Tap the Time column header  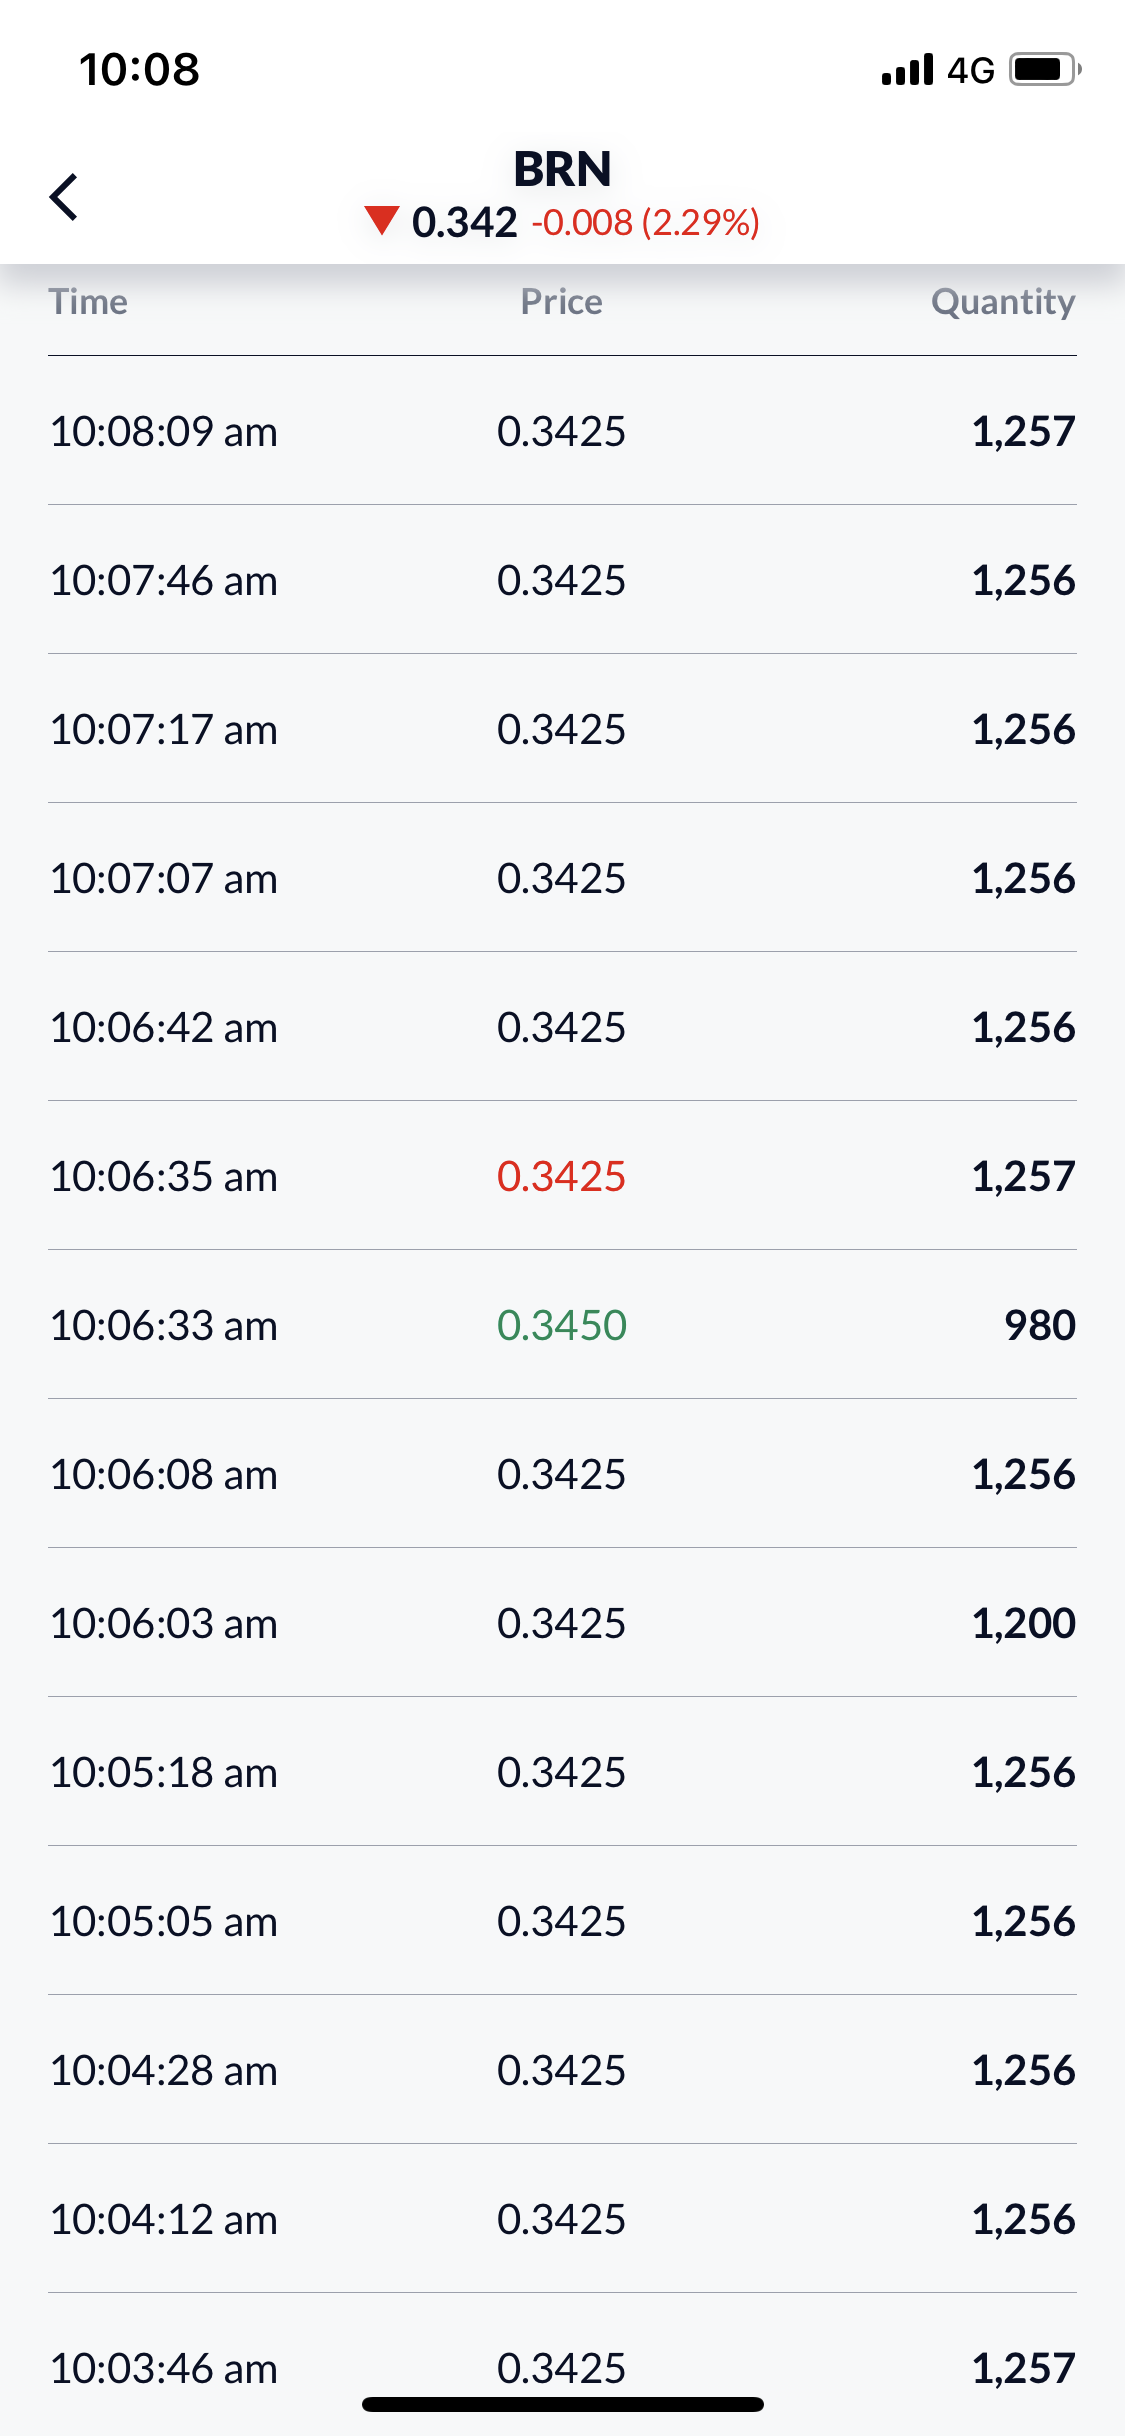point(89,302)
